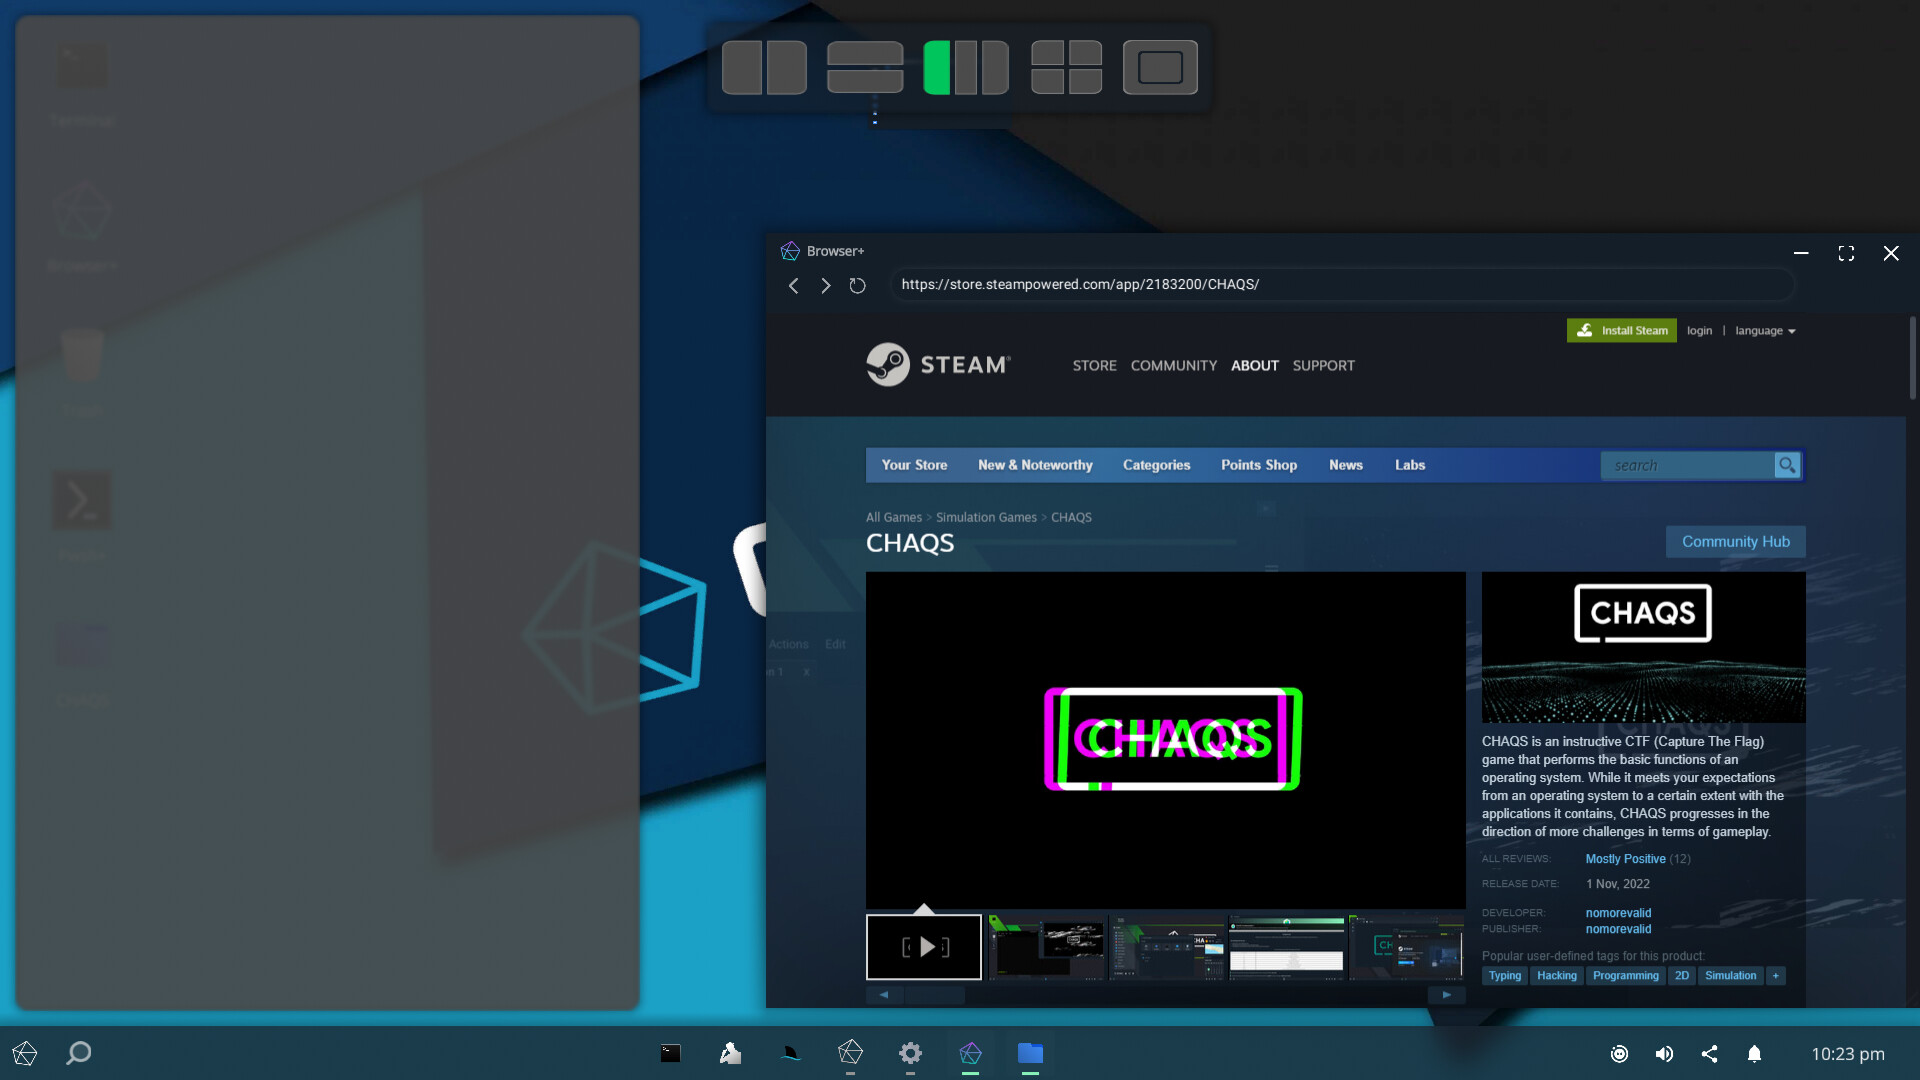Click the share icon in the system tray
1920x1080 pixels.
tap(1709, 1053)
